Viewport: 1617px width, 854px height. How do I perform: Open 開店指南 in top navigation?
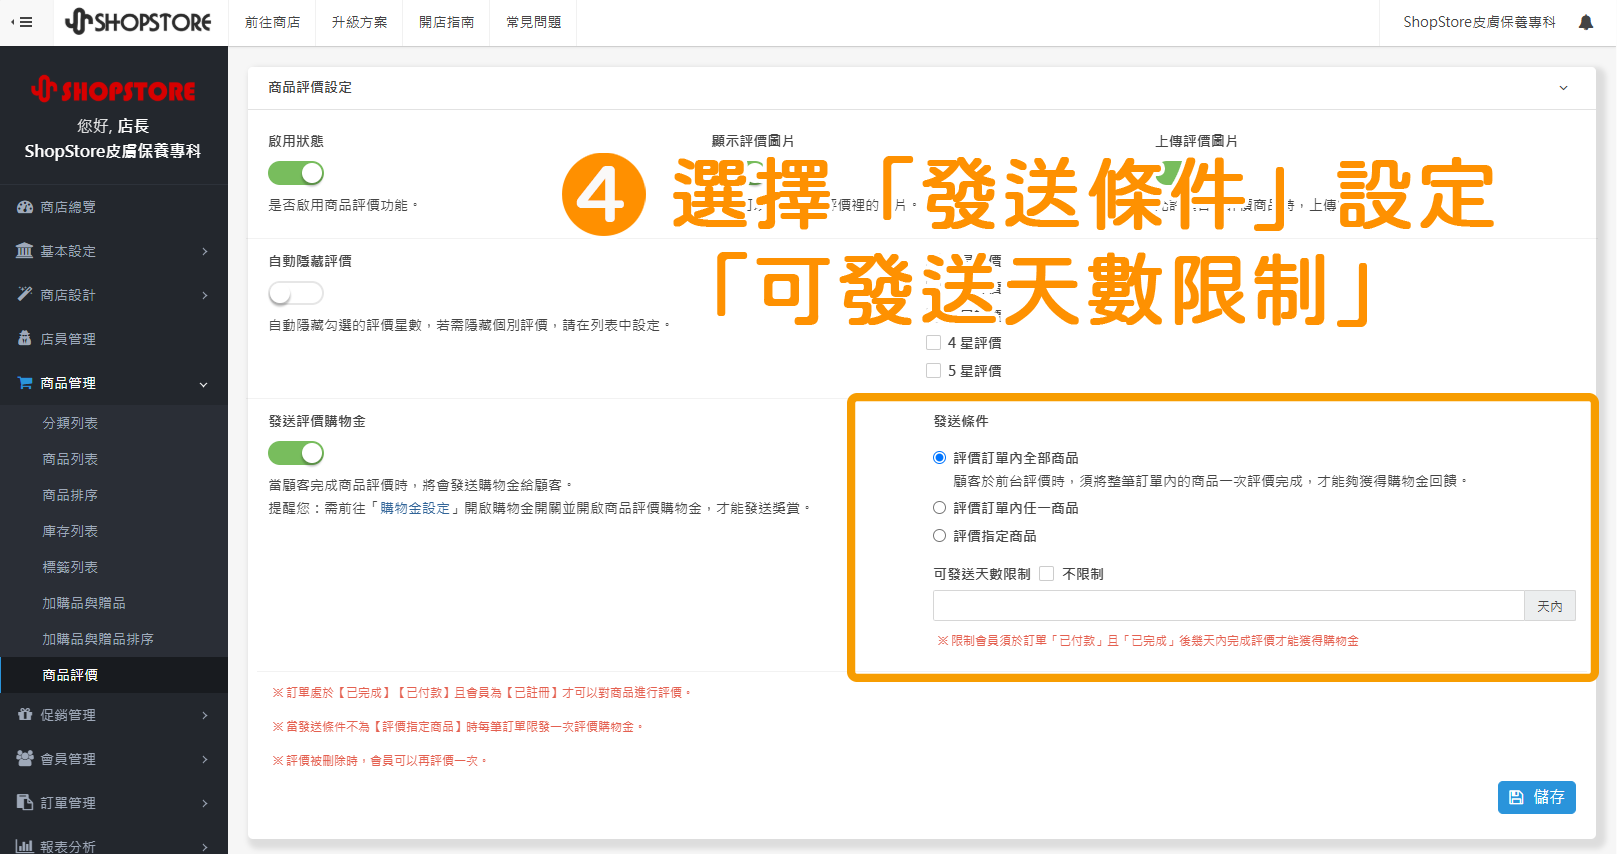(446, 22)
